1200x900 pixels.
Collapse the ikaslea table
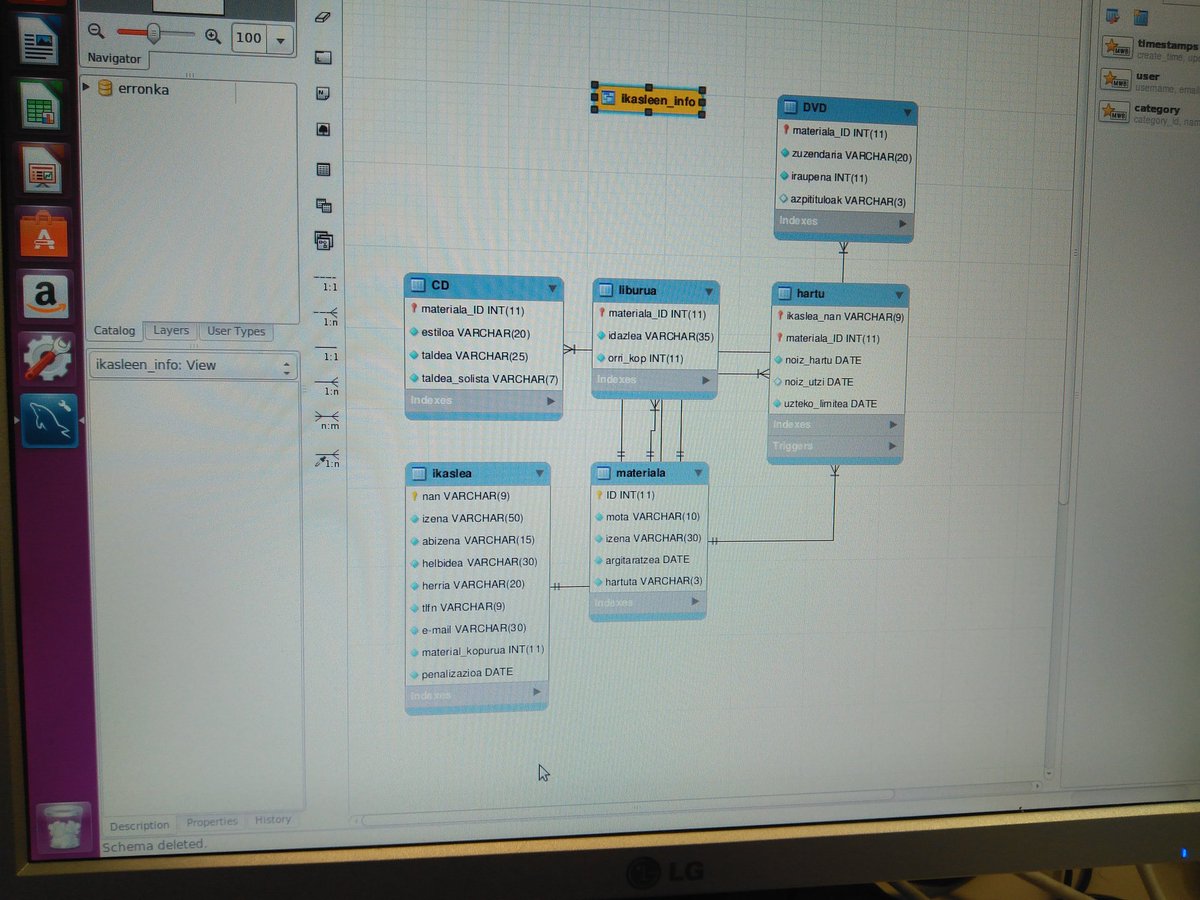click(x=540, y=474)
